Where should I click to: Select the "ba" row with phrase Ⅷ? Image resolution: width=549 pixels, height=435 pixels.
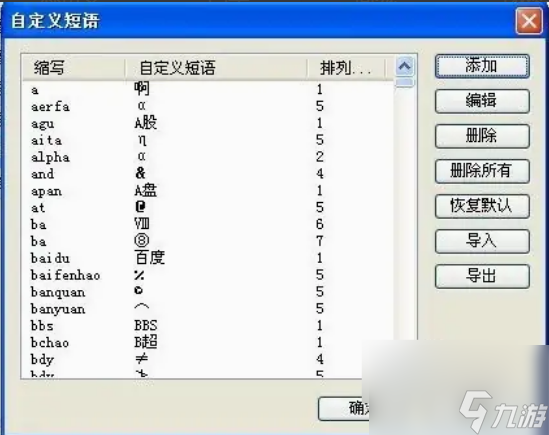[x=208, y=225]
